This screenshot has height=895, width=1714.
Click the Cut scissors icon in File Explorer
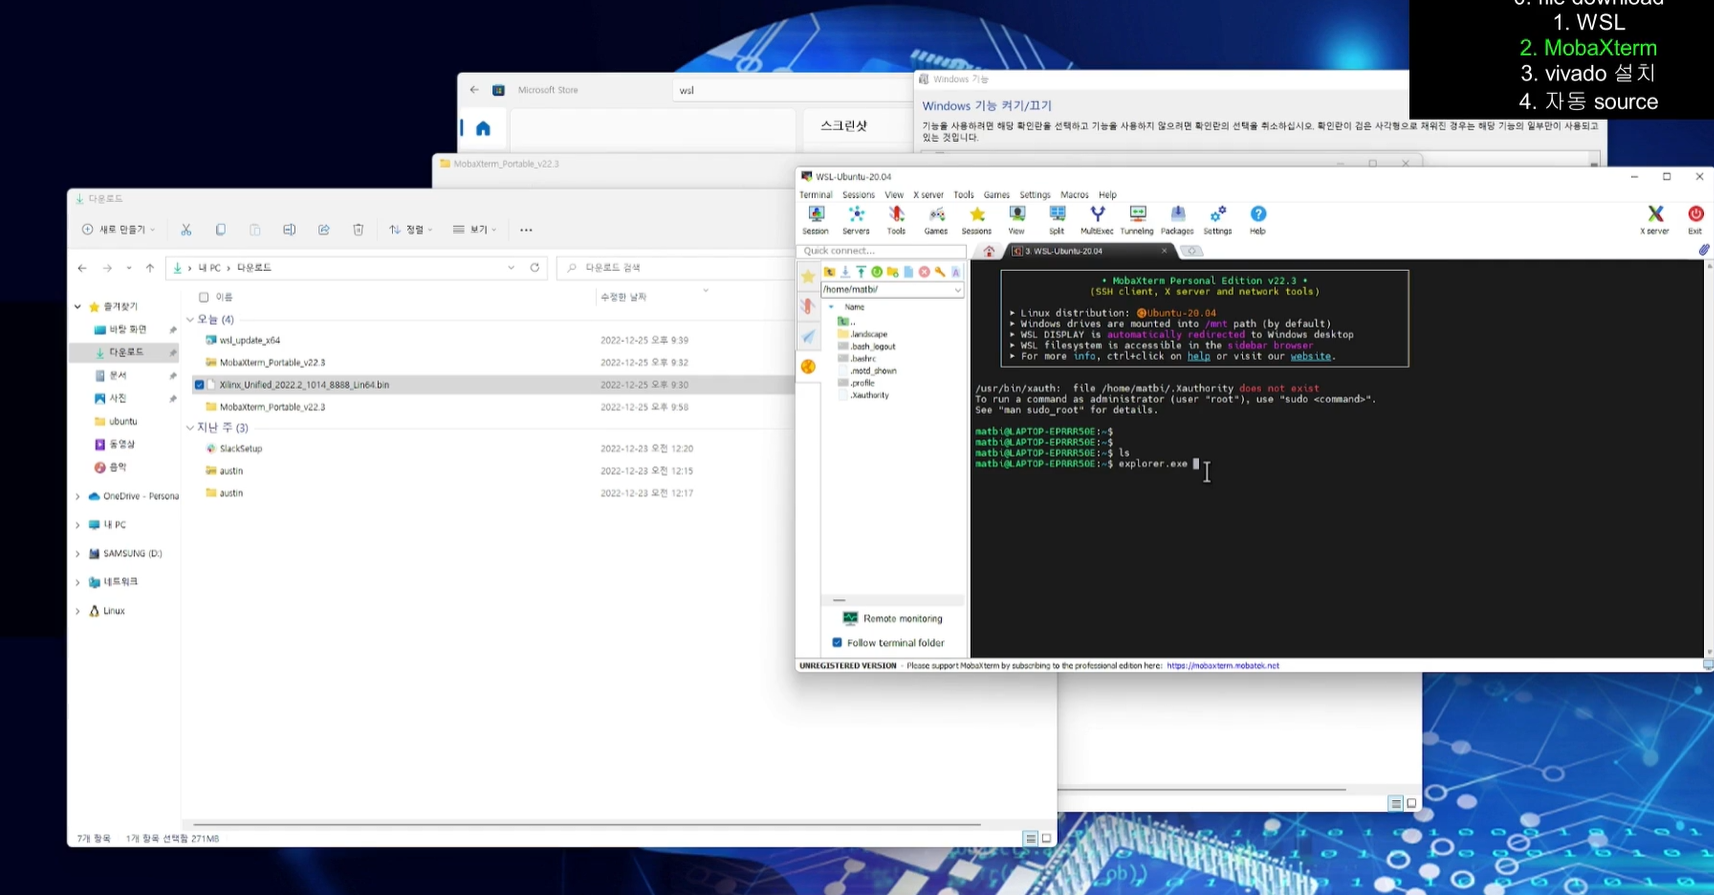(186, 229)
